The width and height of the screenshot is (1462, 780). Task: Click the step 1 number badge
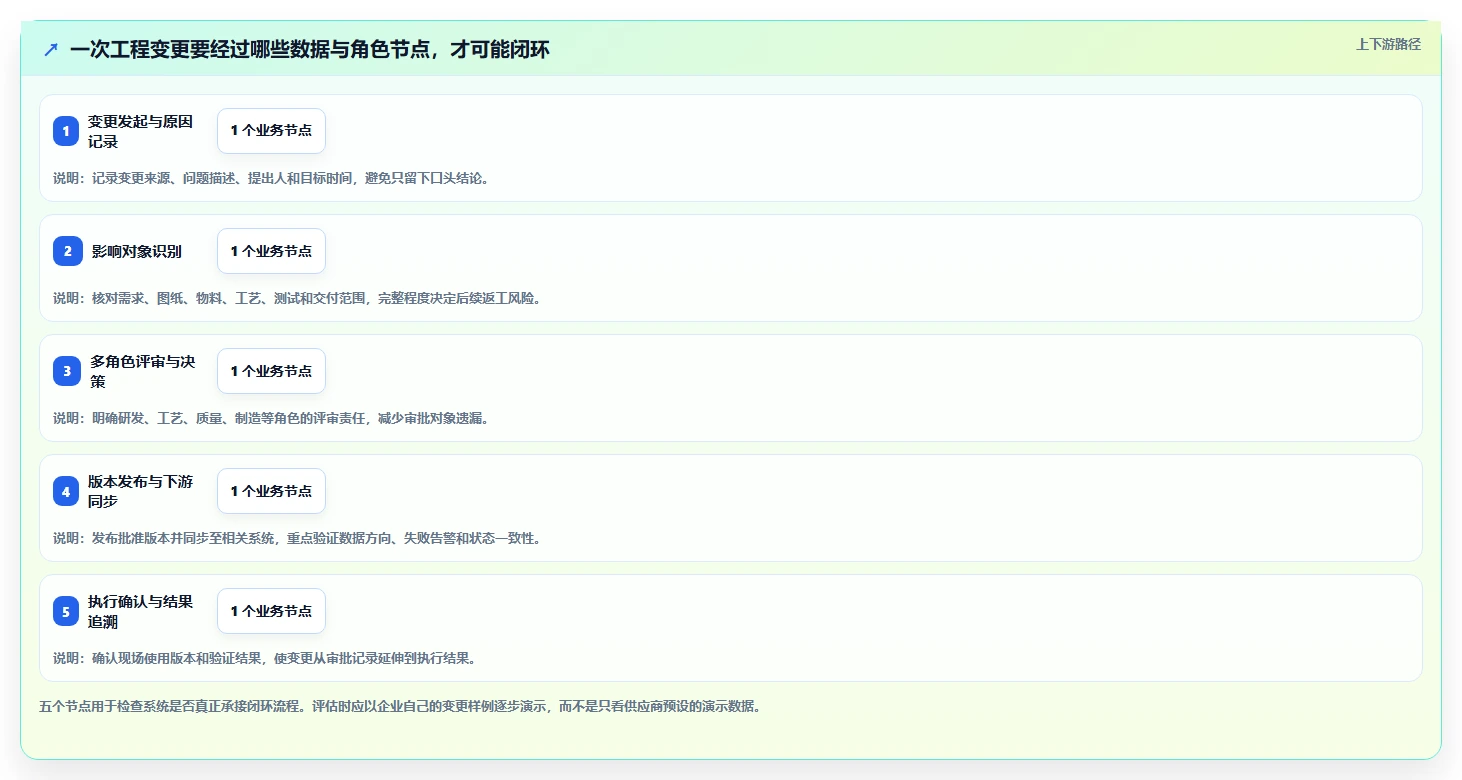pos(66,131)
